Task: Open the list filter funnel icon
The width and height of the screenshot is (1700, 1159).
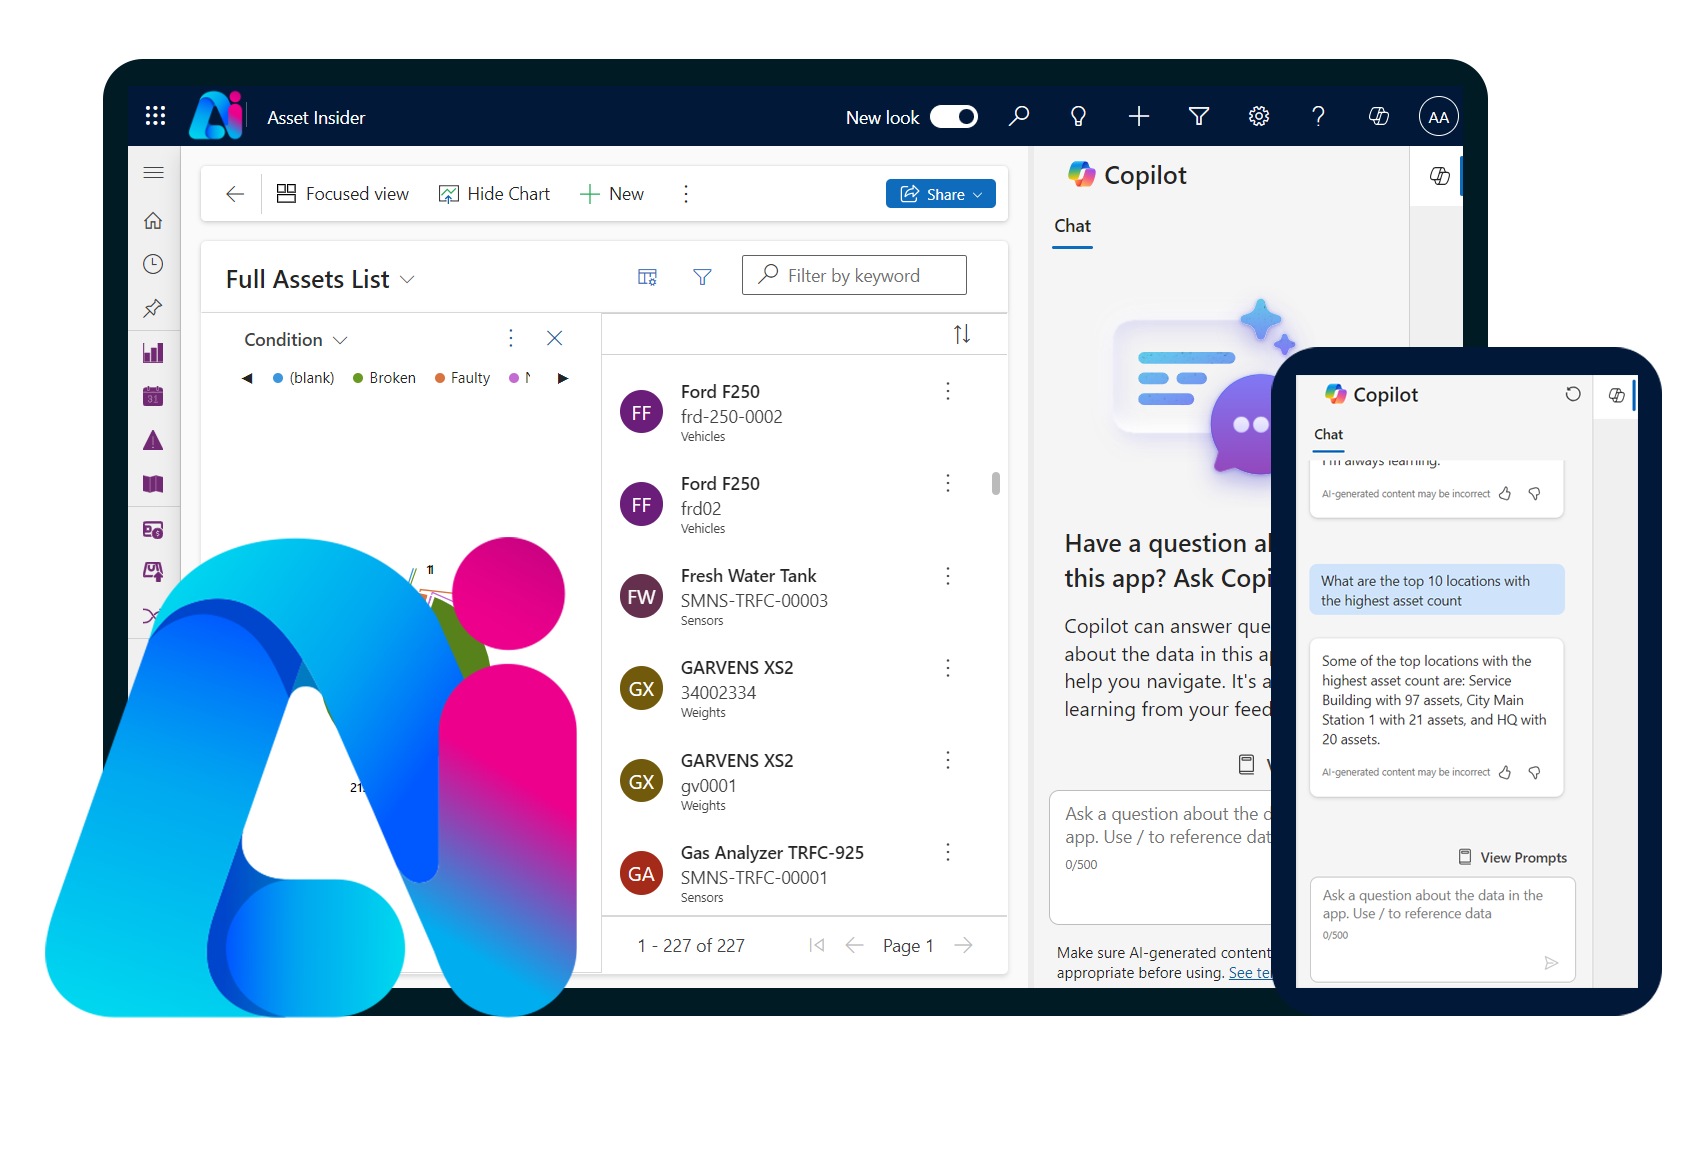Action: point(702,276)
